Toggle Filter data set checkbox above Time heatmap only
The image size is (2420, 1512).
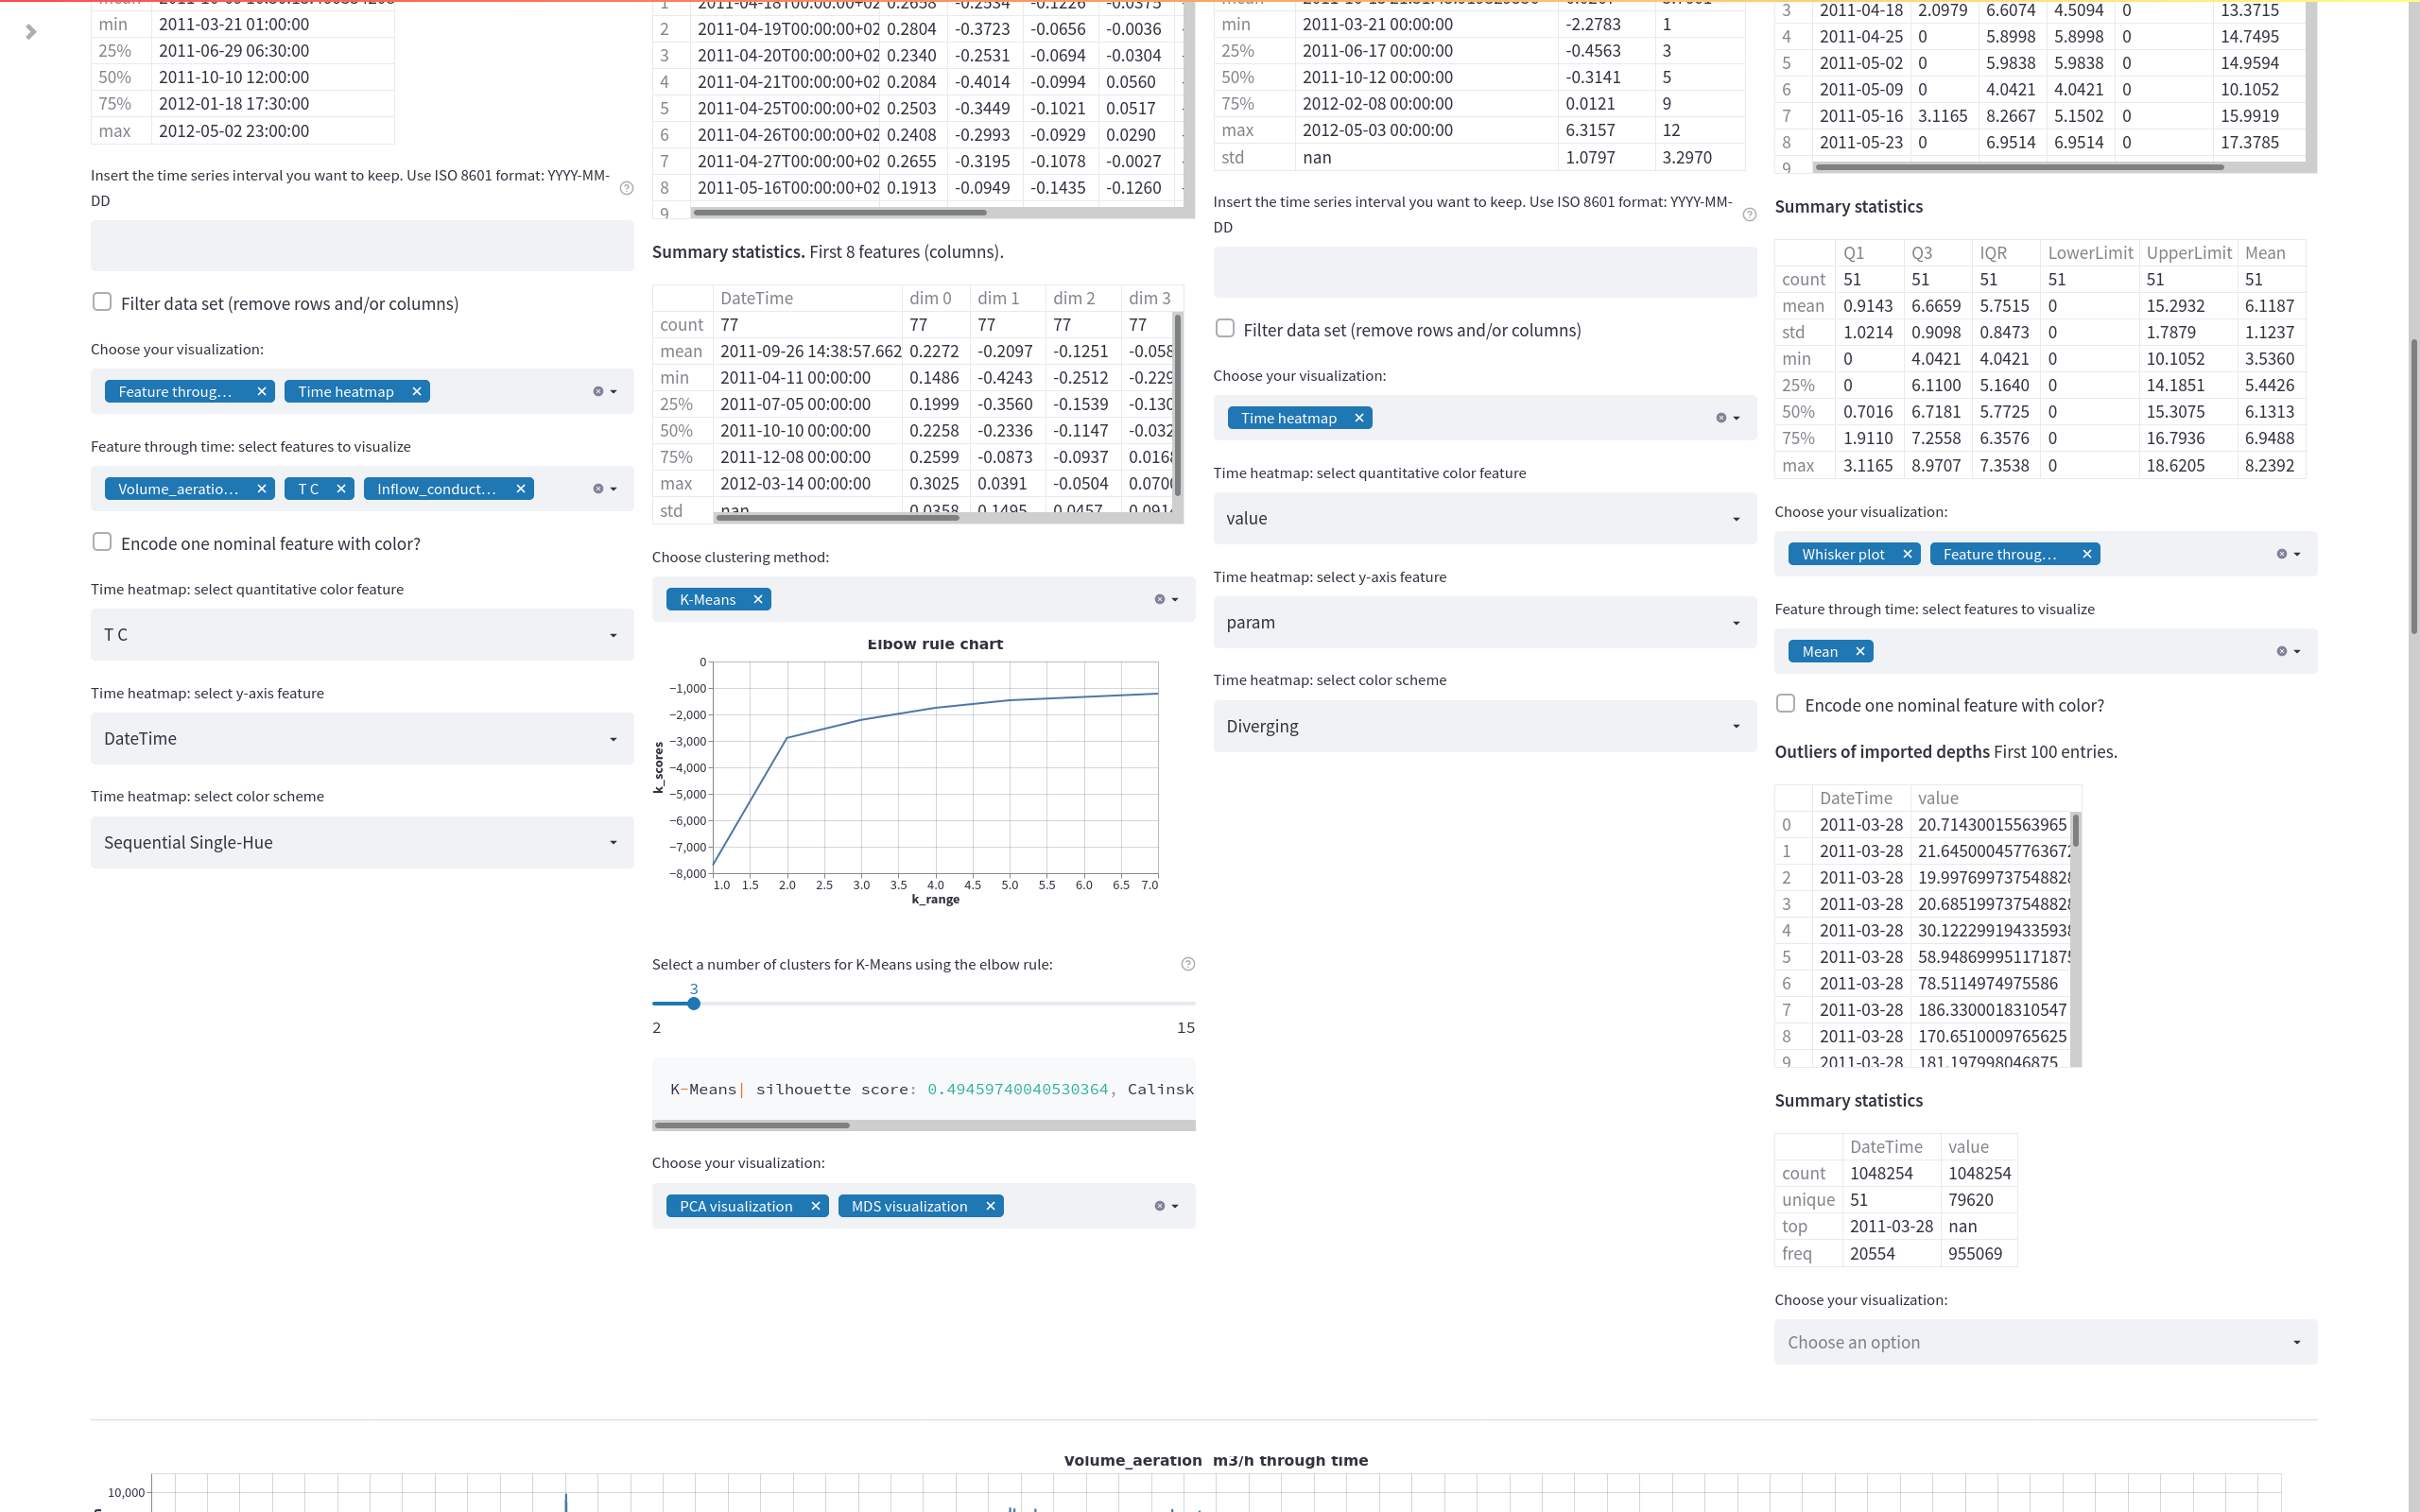[x=1225, y=329]
